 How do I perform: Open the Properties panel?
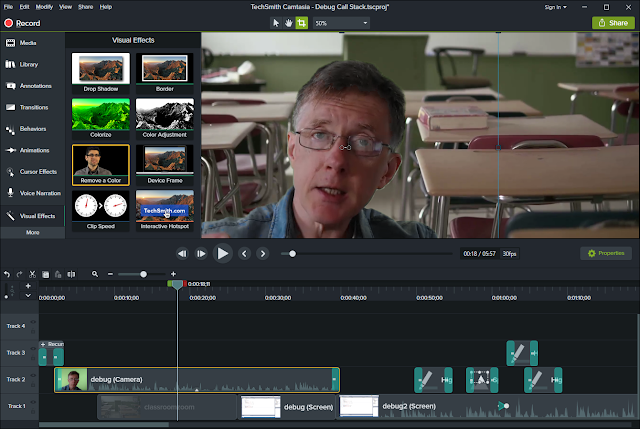tap(606, 253)
